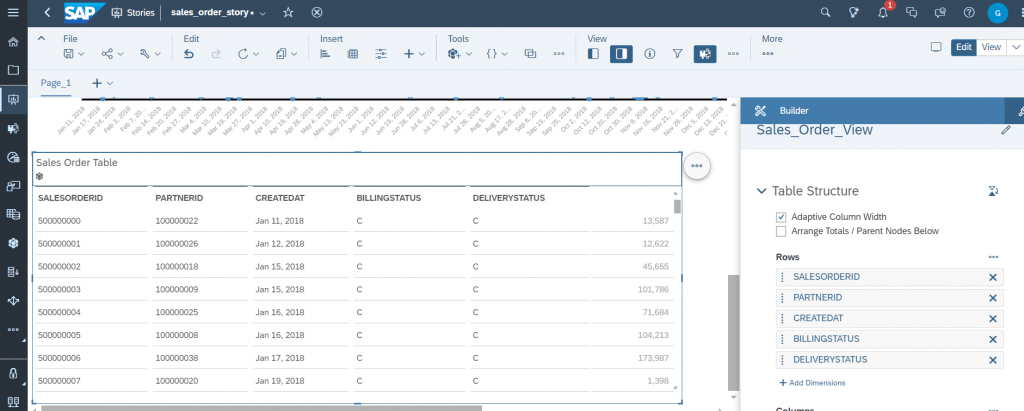Open Sales Order Table more actions button
The image size is (1024, 411).
pyautogui.click(x=697, y=166)
